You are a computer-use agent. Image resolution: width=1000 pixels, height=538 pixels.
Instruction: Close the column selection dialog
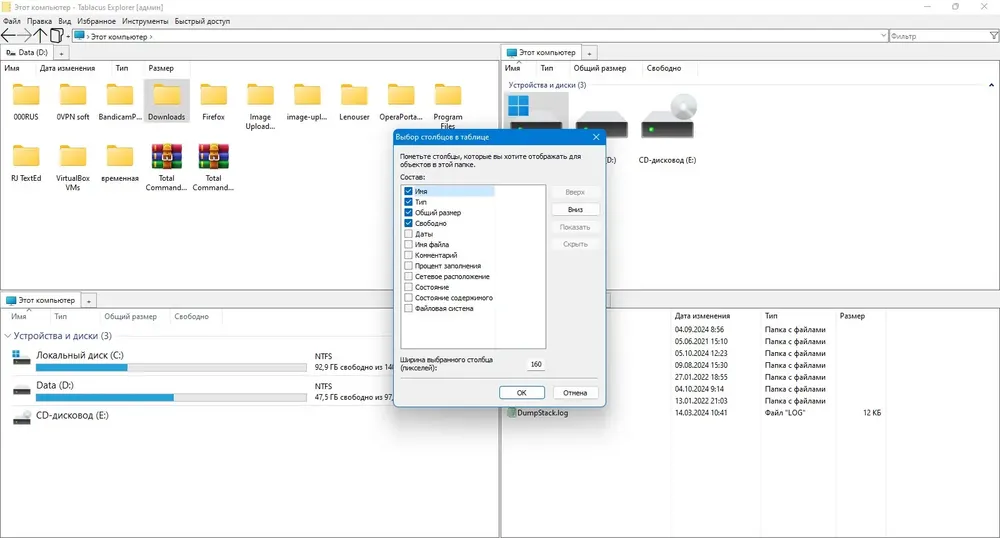[x=596, y=137]
